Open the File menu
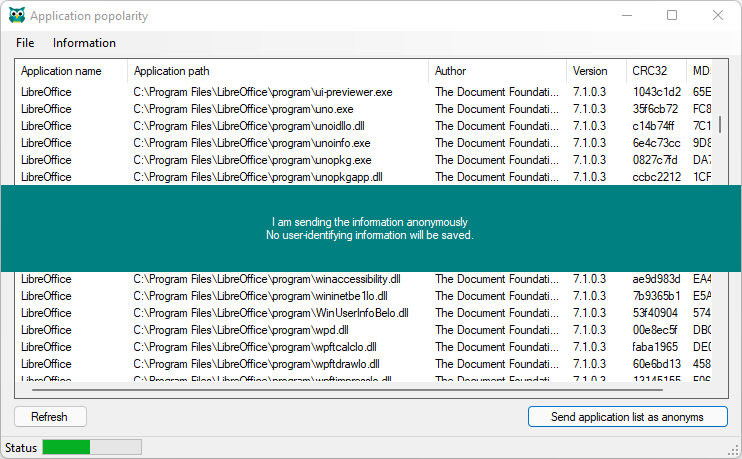742x459 pixels. (25, 43)
